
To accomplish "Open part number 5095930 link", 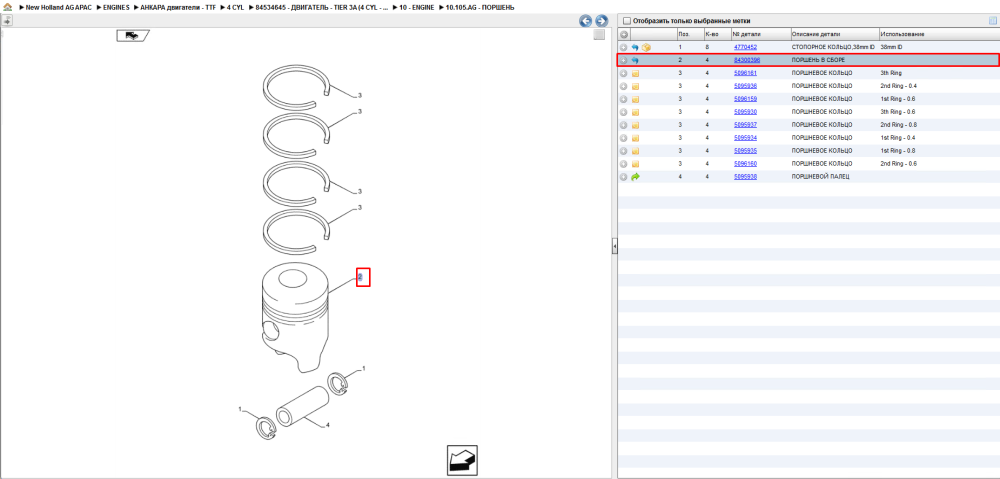I will click(746, 112).
